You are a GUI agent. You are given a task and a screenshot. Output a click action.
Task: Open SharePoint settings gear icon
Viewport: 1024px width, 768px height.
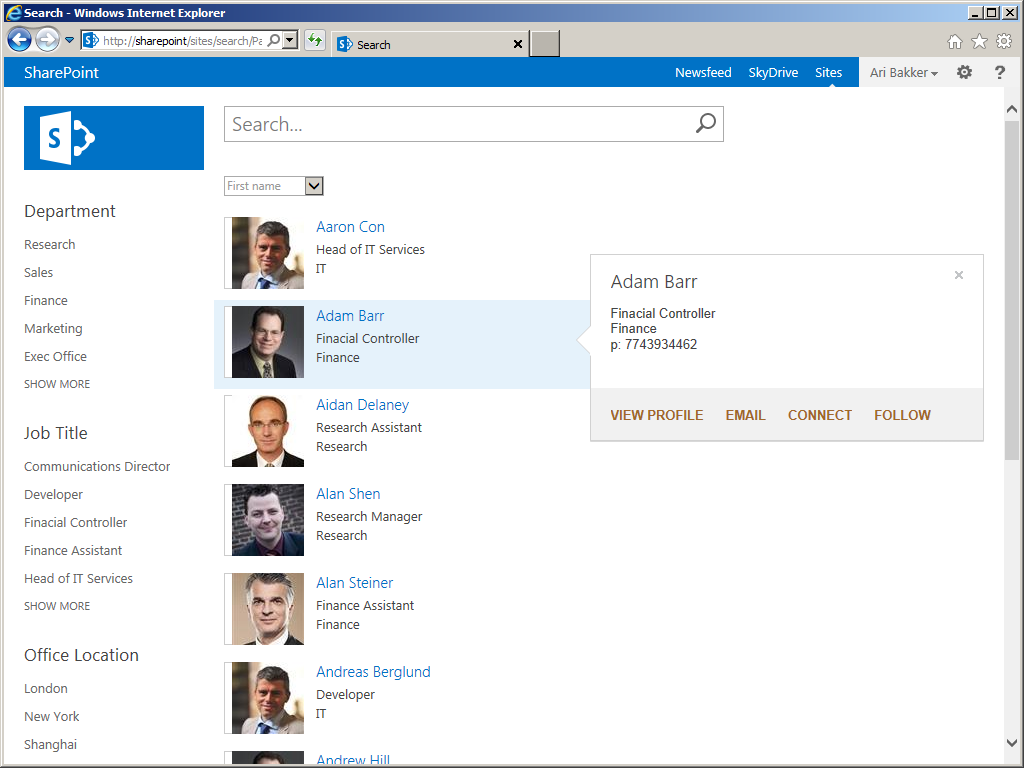(x=965, y=72)
